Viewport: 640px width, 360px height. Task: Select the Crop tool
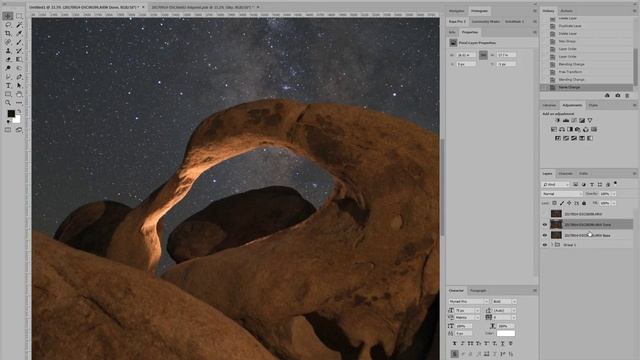point(8,33)
